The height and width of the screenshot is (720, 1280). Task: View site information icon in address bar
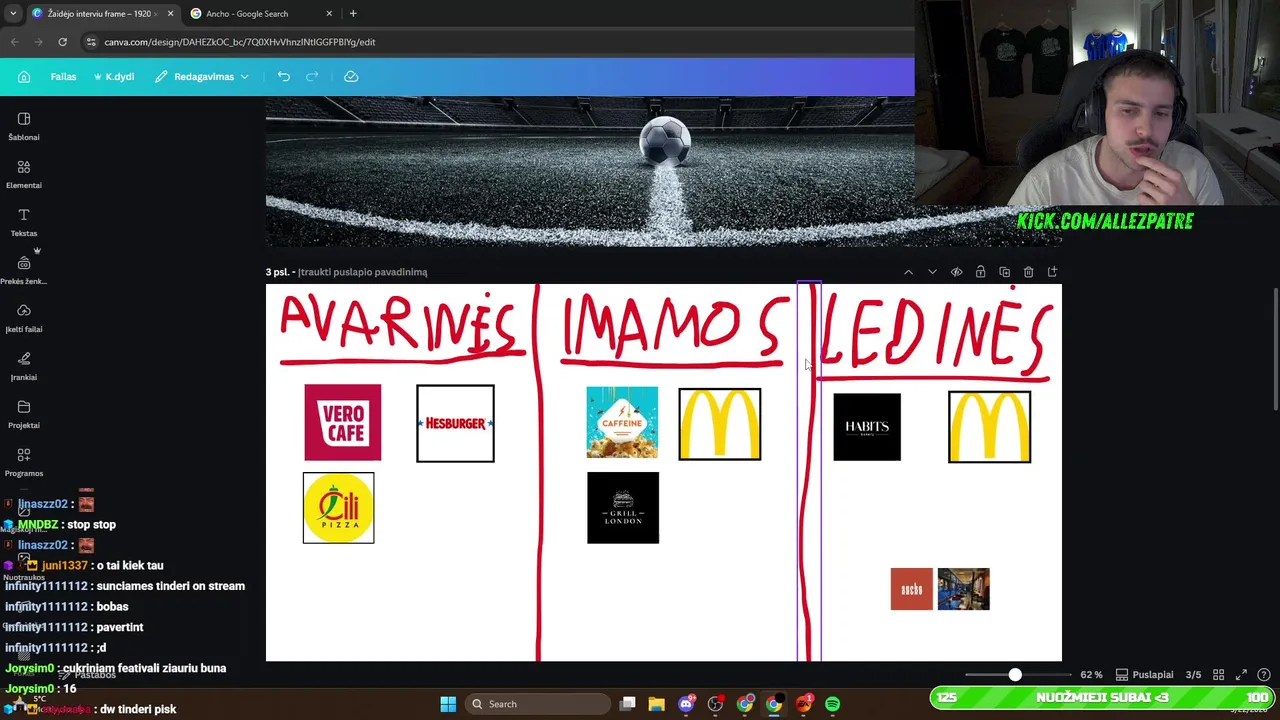pyautogui.click(x=91, y=42)
